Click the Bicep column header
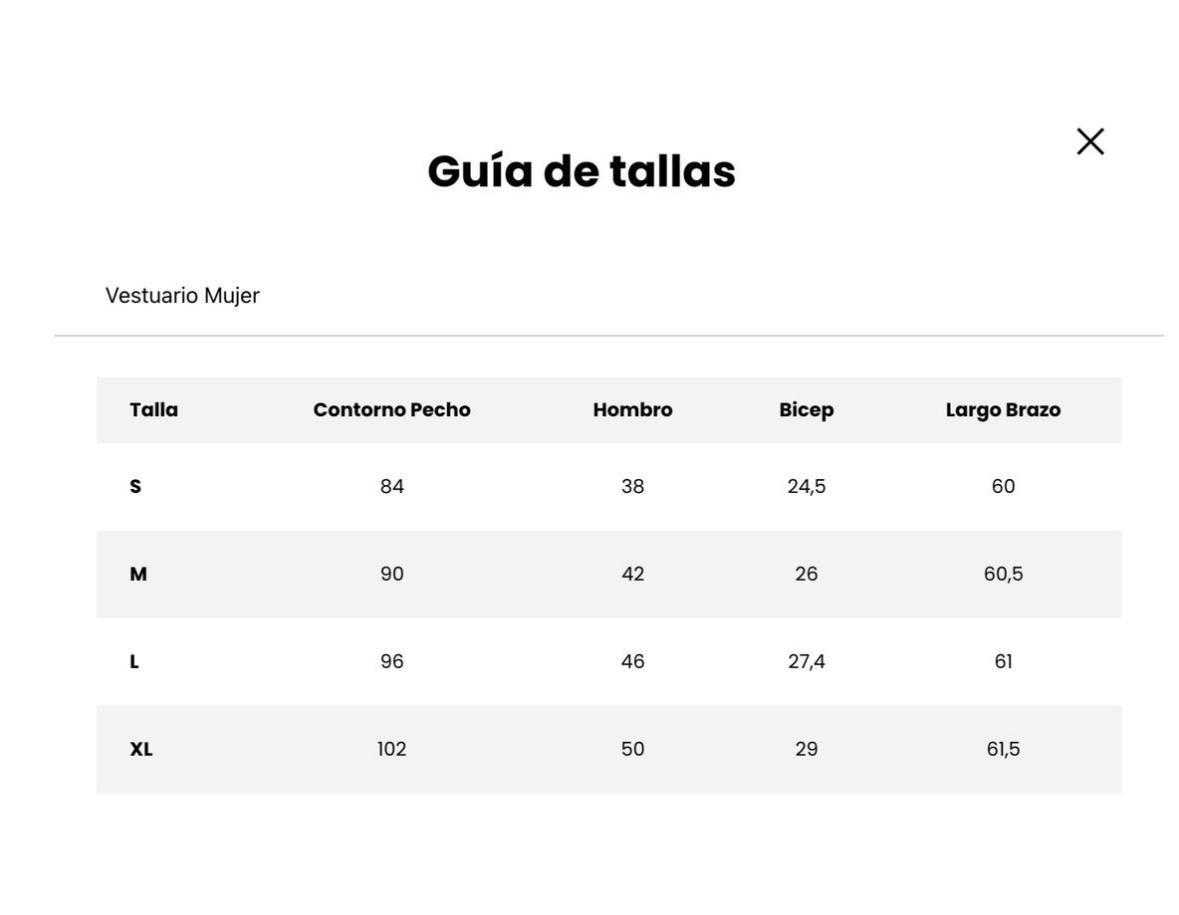1179x915 pixels. [x=806, y=410]
